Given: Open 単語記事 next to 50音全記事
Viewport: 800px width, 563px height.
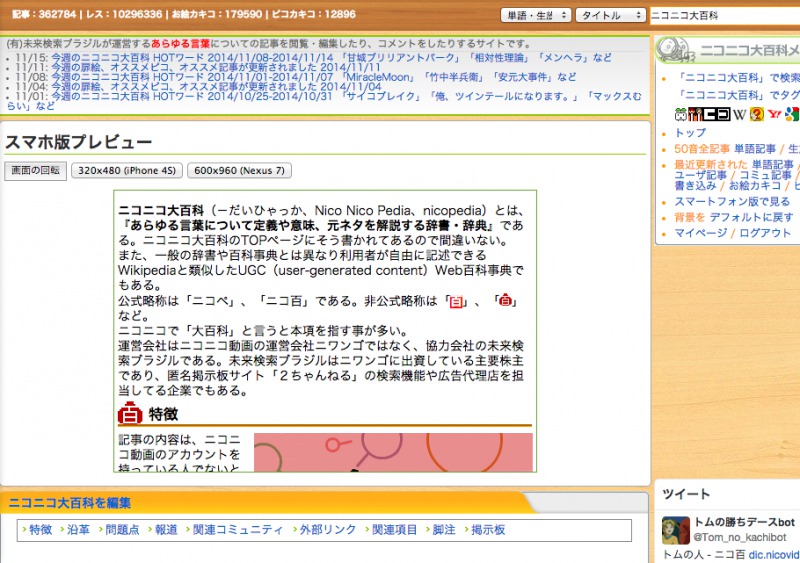Looking at the screenshot, I should click(x=755, y=149).
